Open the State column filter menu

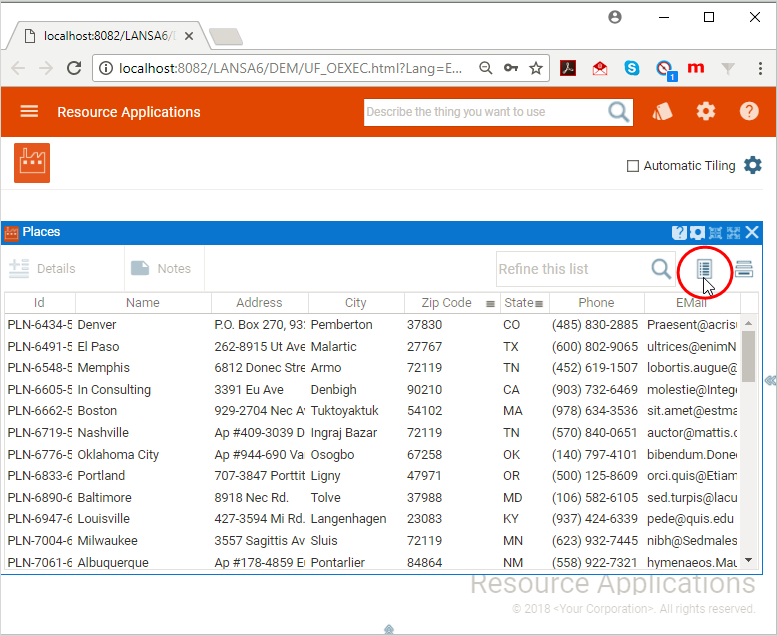(539, 304)
